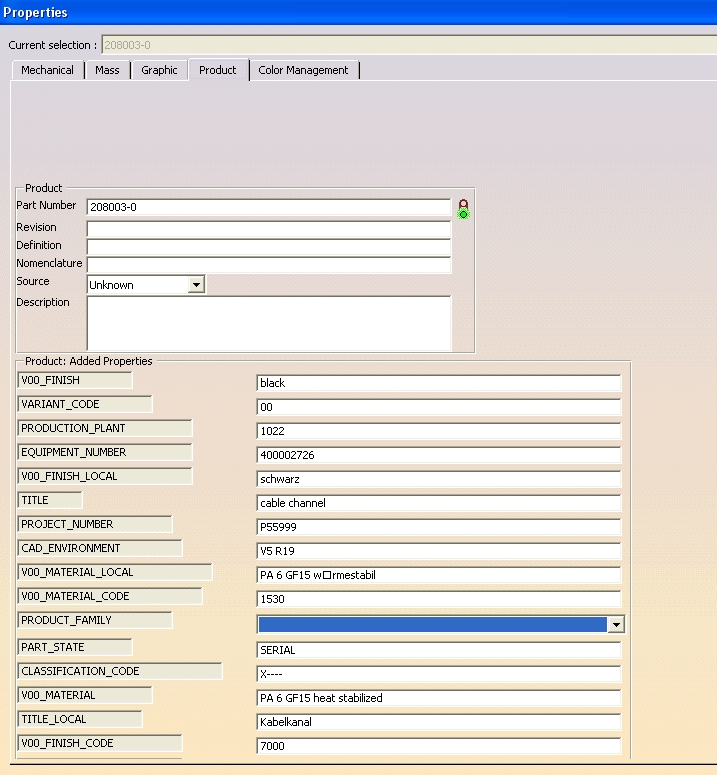This screenshot has width=717, height=775.
Task: Edit the V00_FINISH value black
Action: coord(439,383)
